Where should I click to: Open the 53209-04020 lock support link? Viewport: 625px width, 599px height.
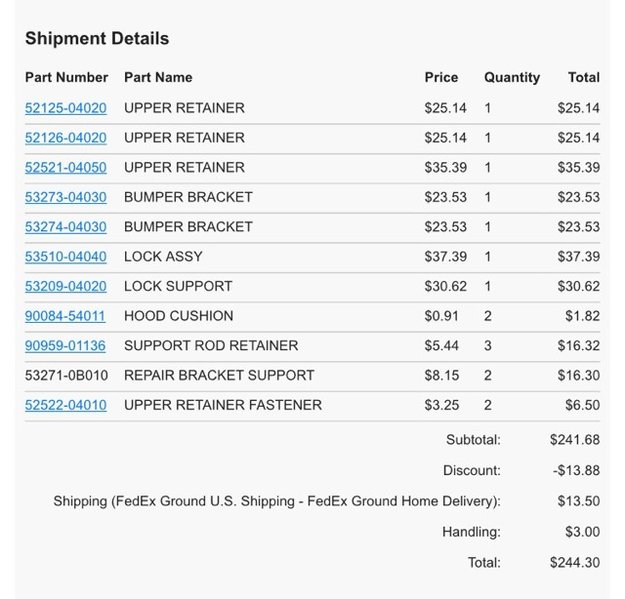click(66, 286)
